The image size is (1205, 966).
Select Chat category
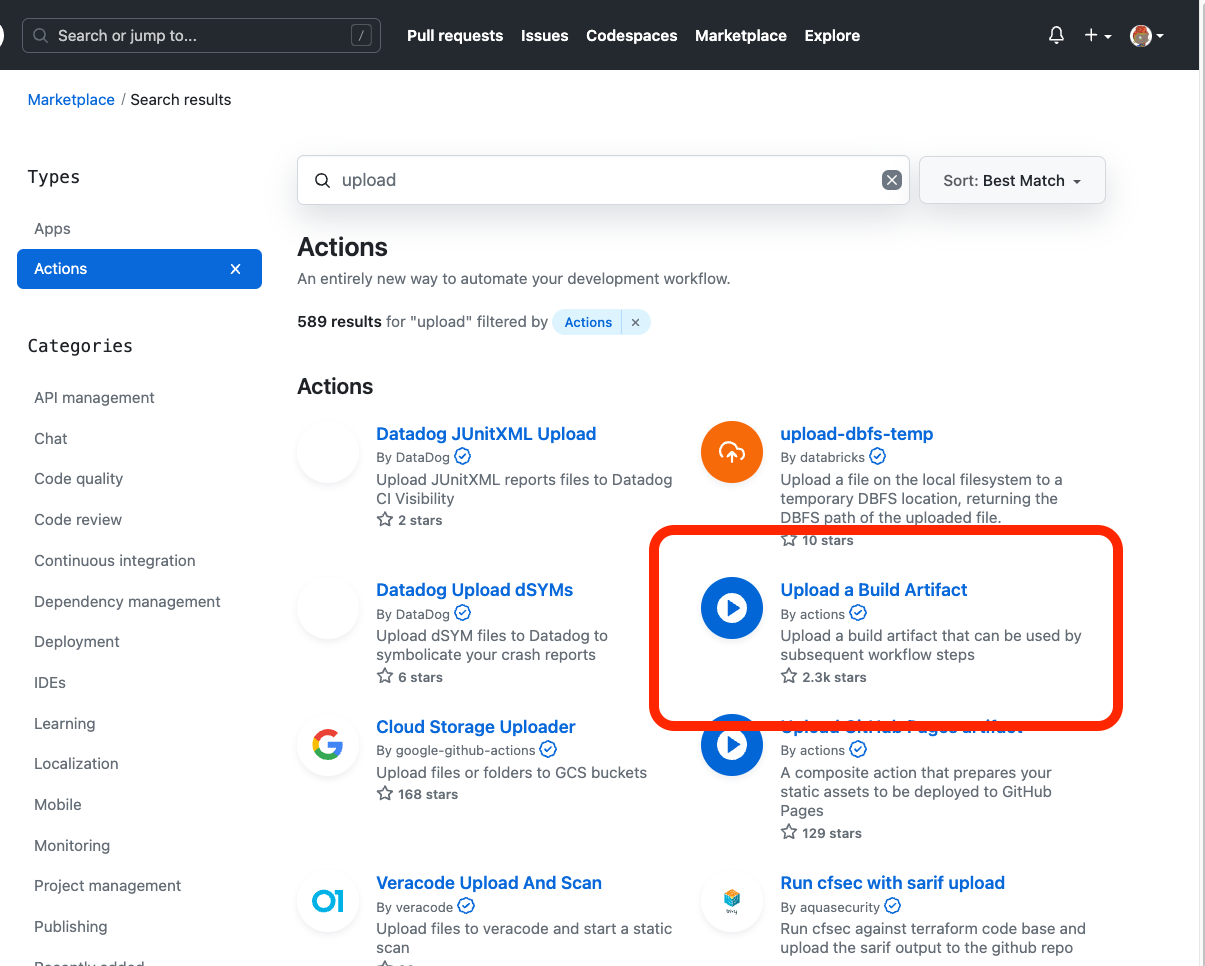tap(51, 439)
